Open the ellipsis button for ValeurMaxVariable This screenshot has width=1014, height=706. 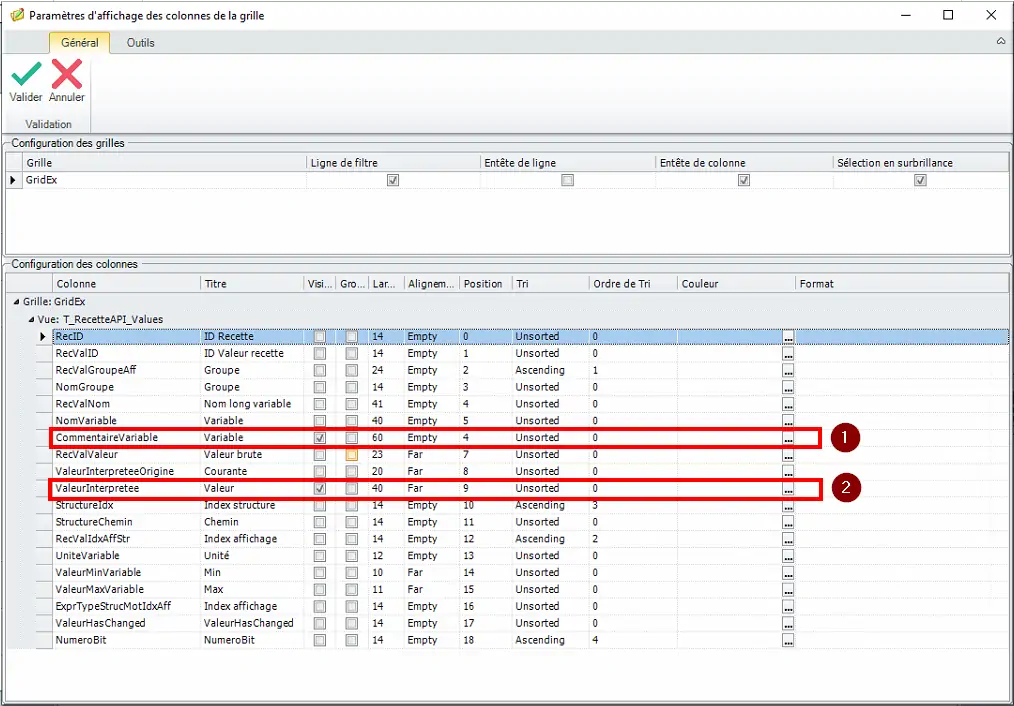788,590
